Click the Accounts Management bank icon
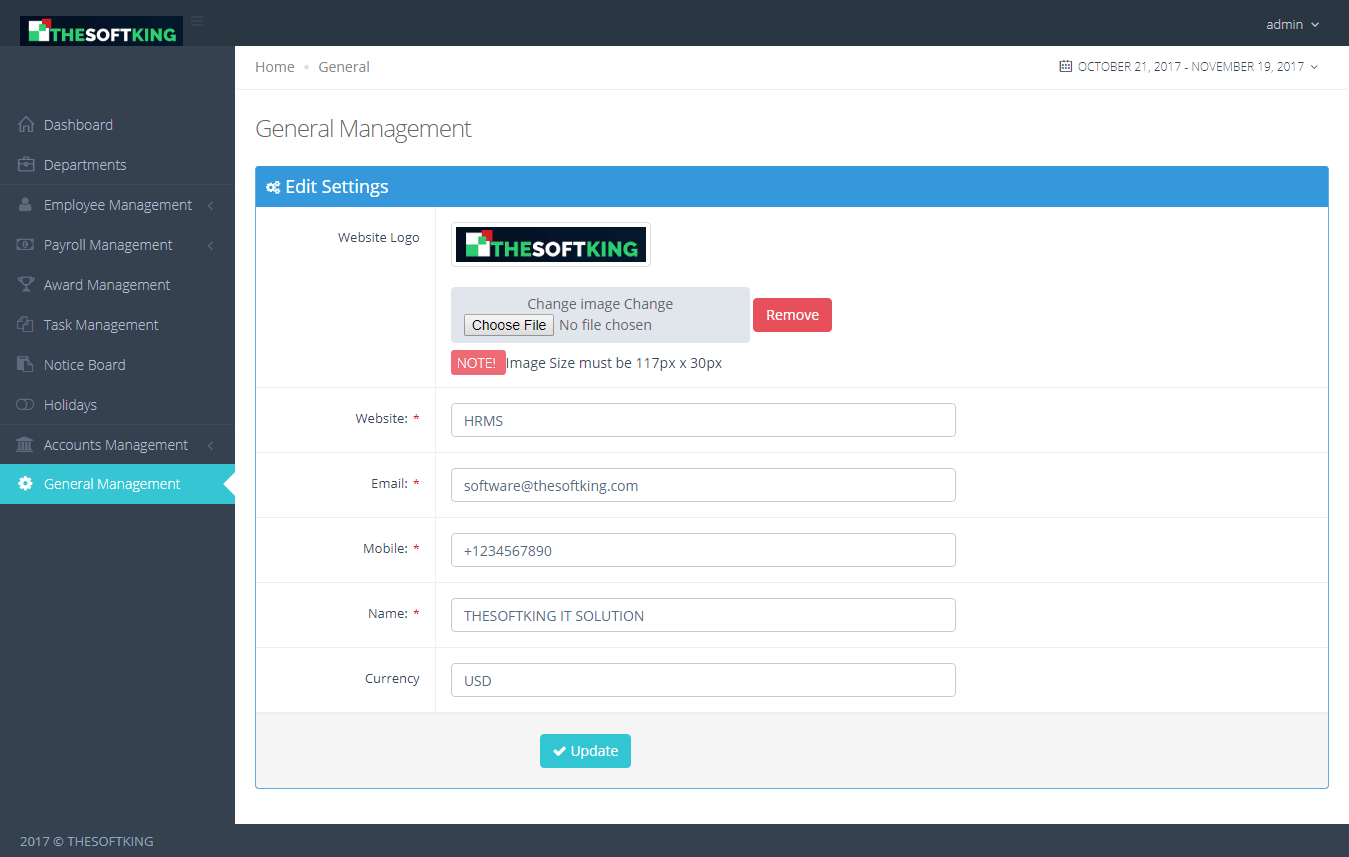1349x857 pixels. [24, 444]
